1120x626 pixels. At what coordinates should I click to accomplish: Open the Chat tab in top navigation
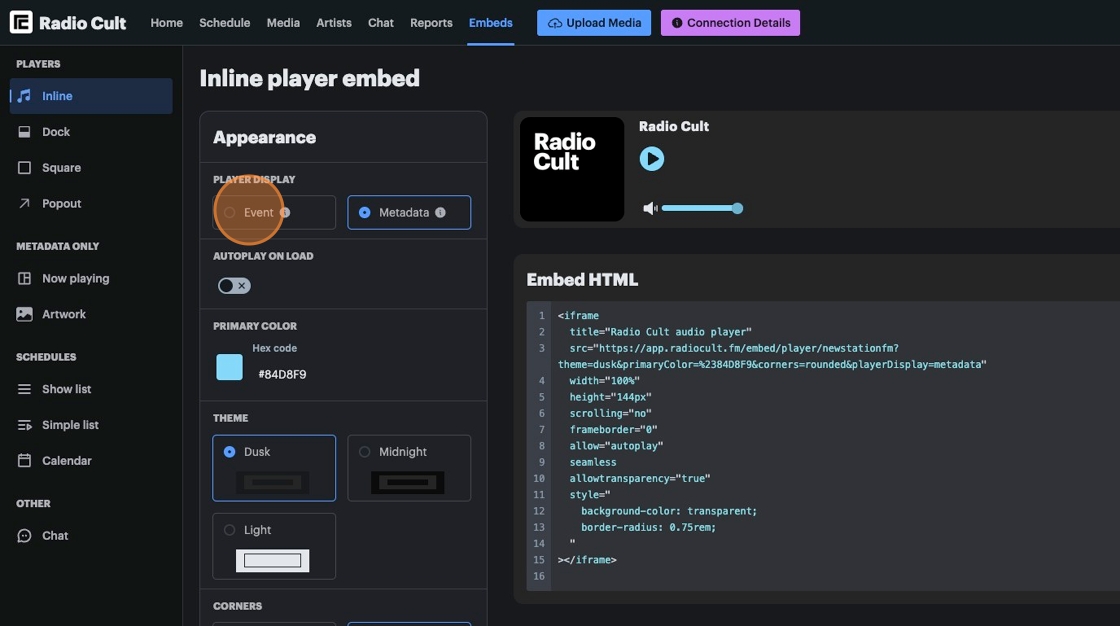pyautogui.click(x=381, y=23)
